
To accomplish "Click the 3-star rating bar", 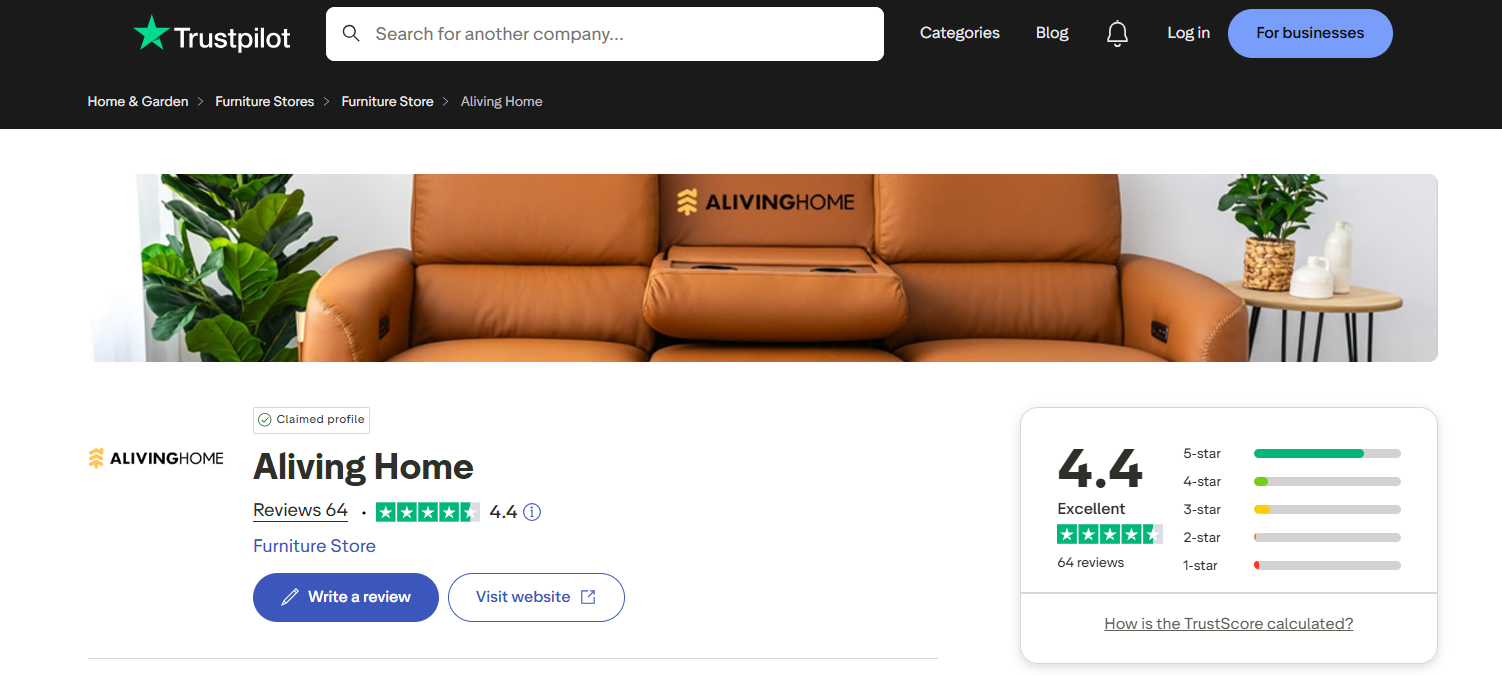I will click(1326, 510).
